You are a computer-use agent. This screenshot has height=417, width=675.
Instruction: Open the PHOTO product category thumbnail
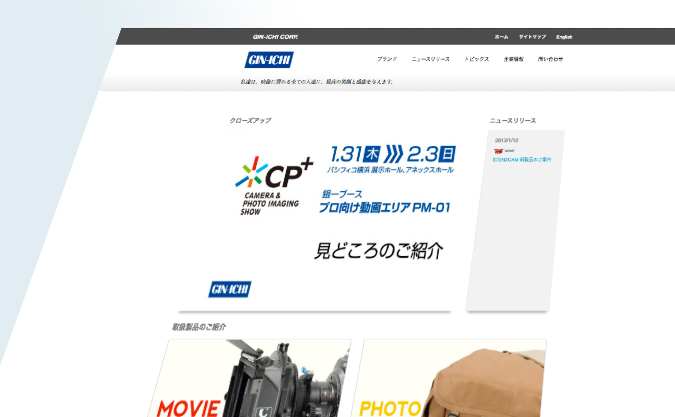click(x=452, y=379)
